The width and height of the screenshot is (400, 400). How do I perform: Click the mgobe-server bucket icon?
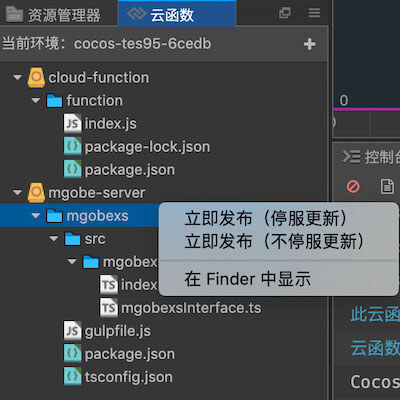point(36,193)
